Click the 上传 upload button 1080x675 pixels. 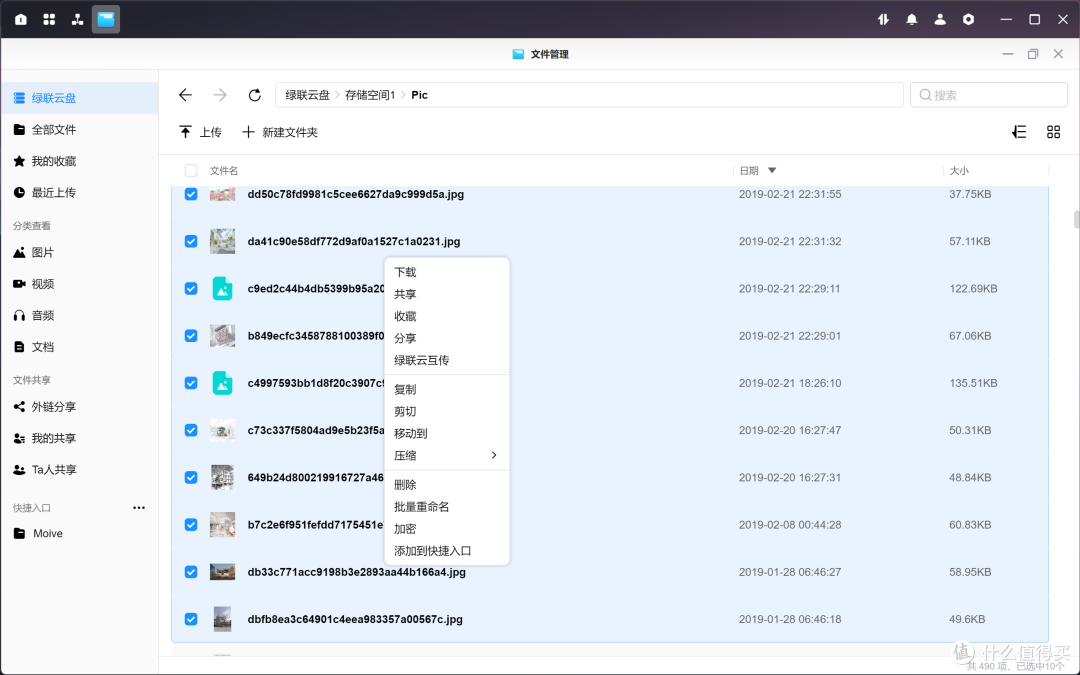pyautogui.click(x=200, y=132)
